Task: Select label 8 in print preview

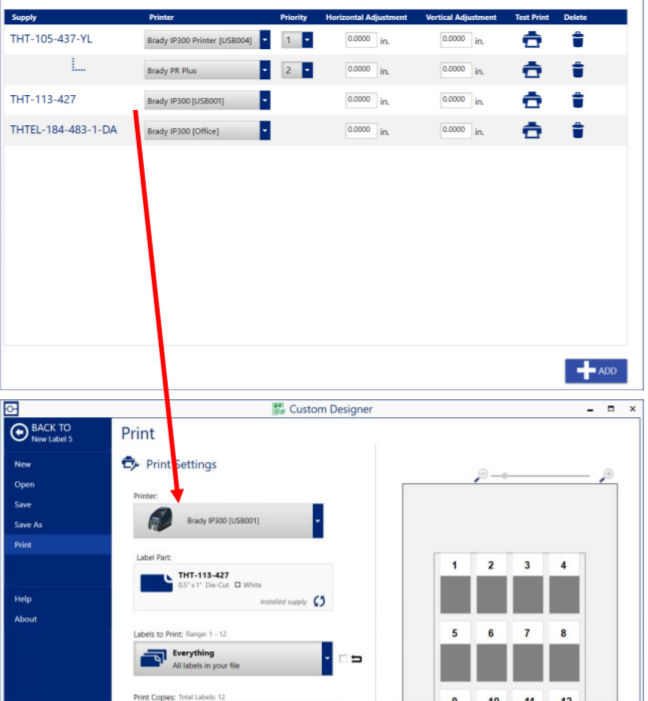Action: [564, 652]
